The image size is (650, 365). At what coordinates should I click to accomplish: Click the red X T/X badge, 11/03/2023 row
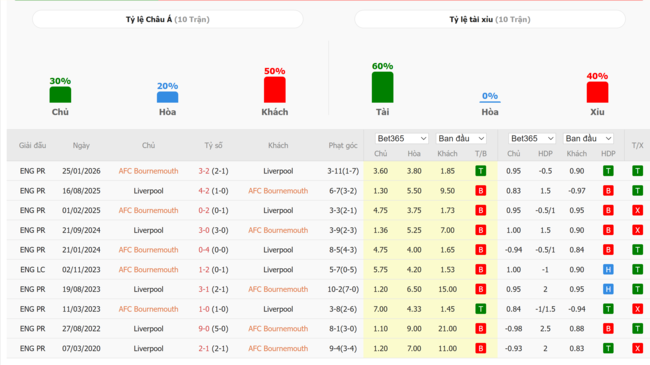pos(637,309)
